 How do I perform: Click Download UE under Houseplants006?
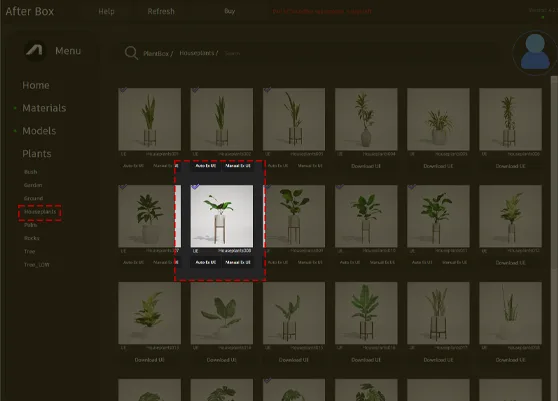510,166
